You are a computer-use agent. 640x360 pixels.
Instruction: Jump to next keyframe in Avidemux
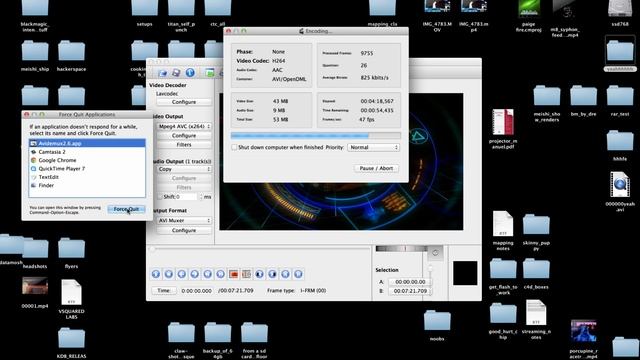point(220,274)
